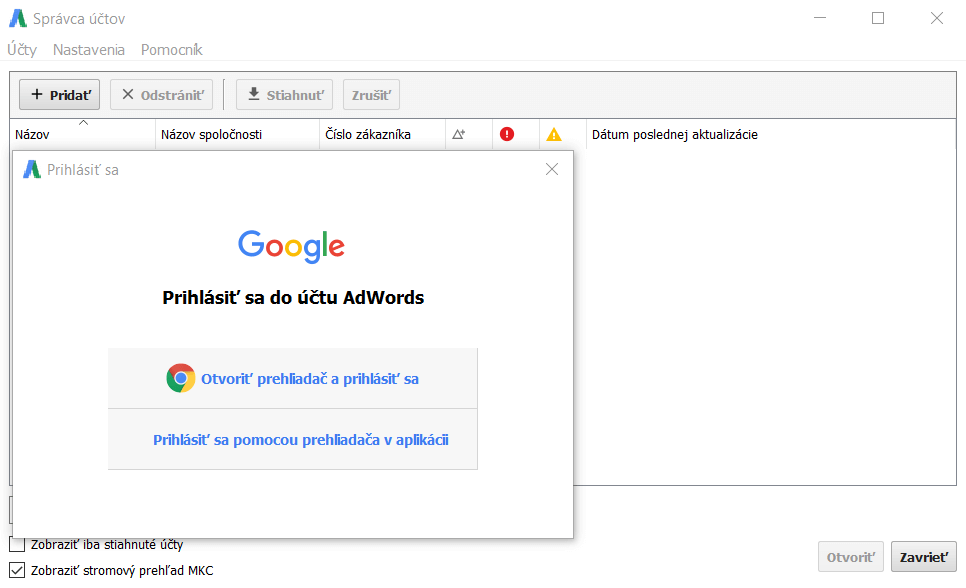Click the Google logo in the dialog

pyautogui.click(x=291, y=247)
